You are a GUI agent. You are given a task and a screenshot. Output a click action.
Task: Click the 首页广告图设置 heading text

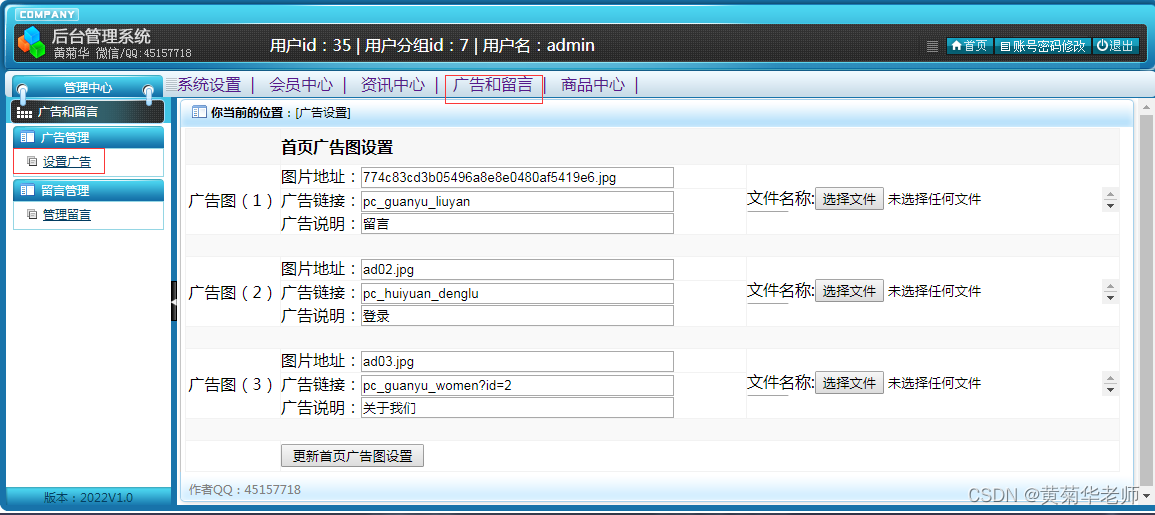click(337, 147)
